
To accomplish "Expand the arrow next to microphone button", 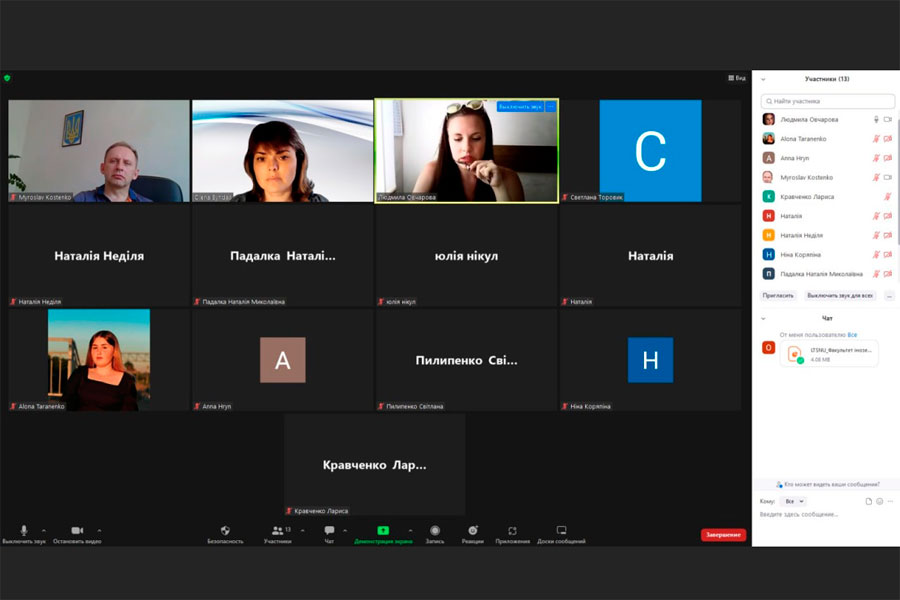I will [x=45, y=530].
